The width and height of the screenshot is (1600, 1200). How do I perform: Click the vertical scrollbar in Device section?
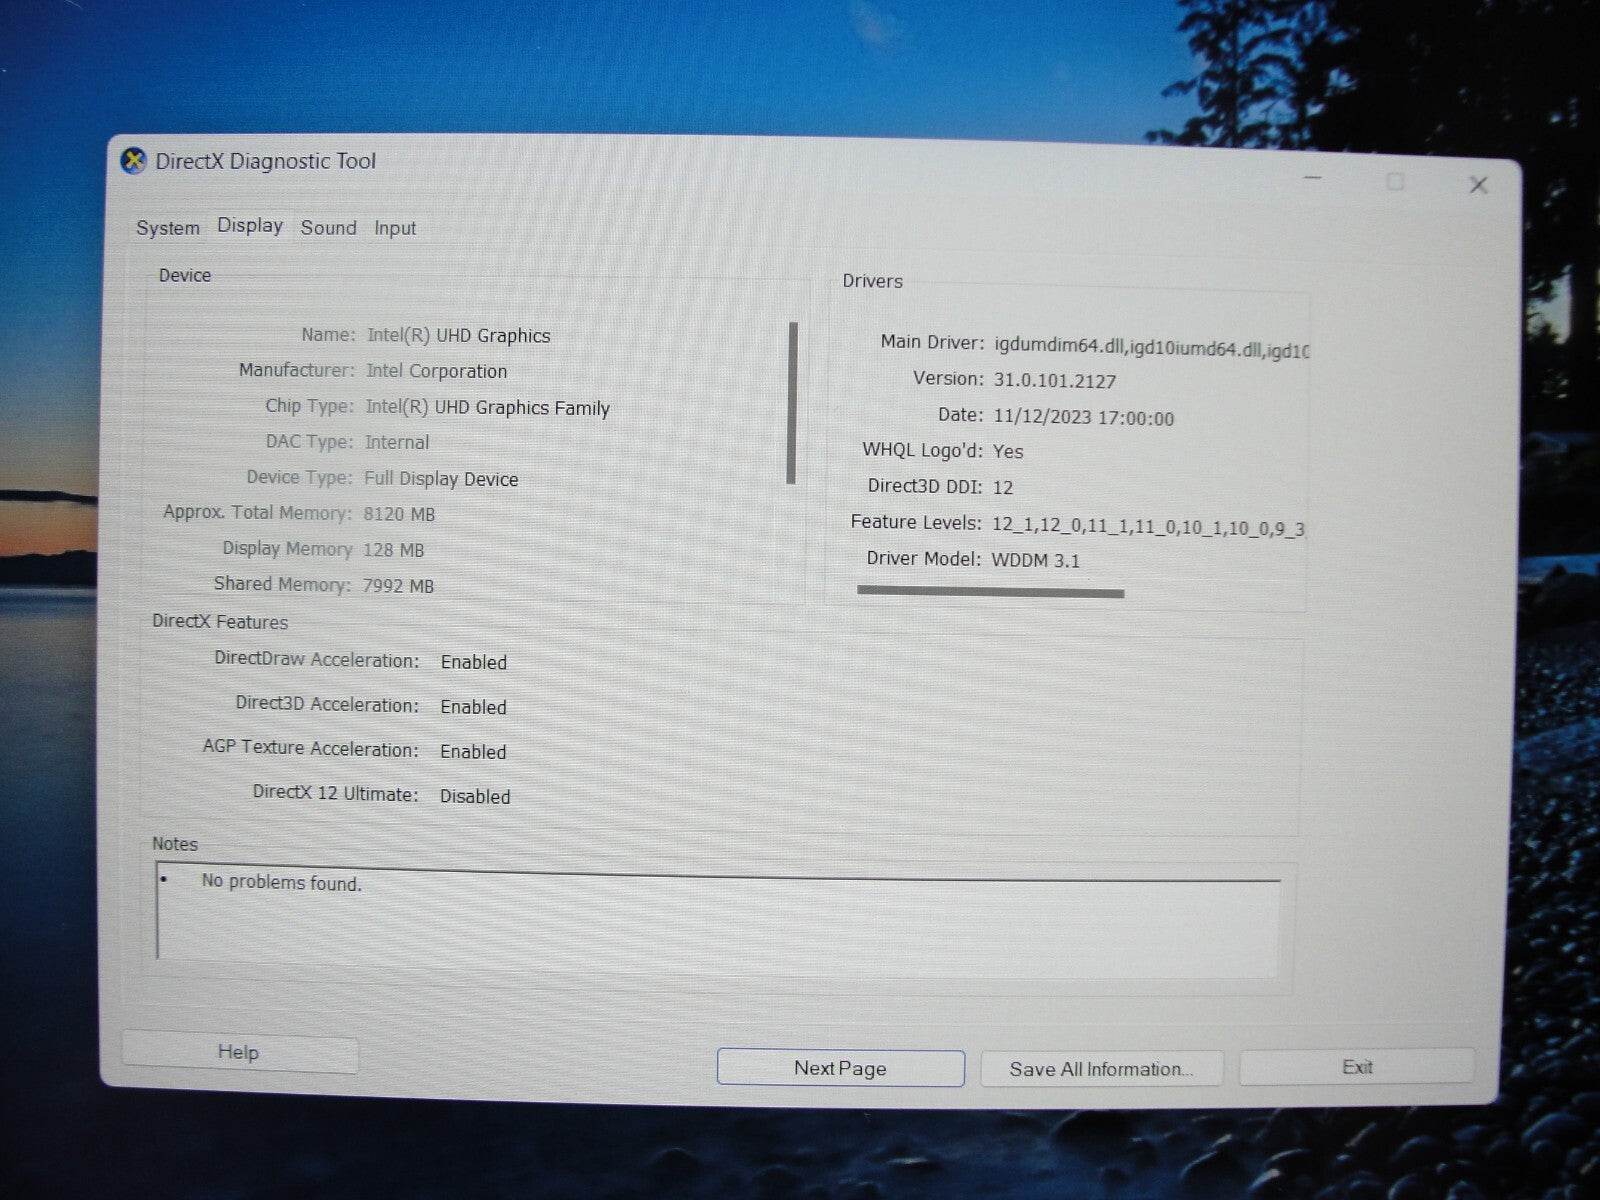click(x=791, y=400)
